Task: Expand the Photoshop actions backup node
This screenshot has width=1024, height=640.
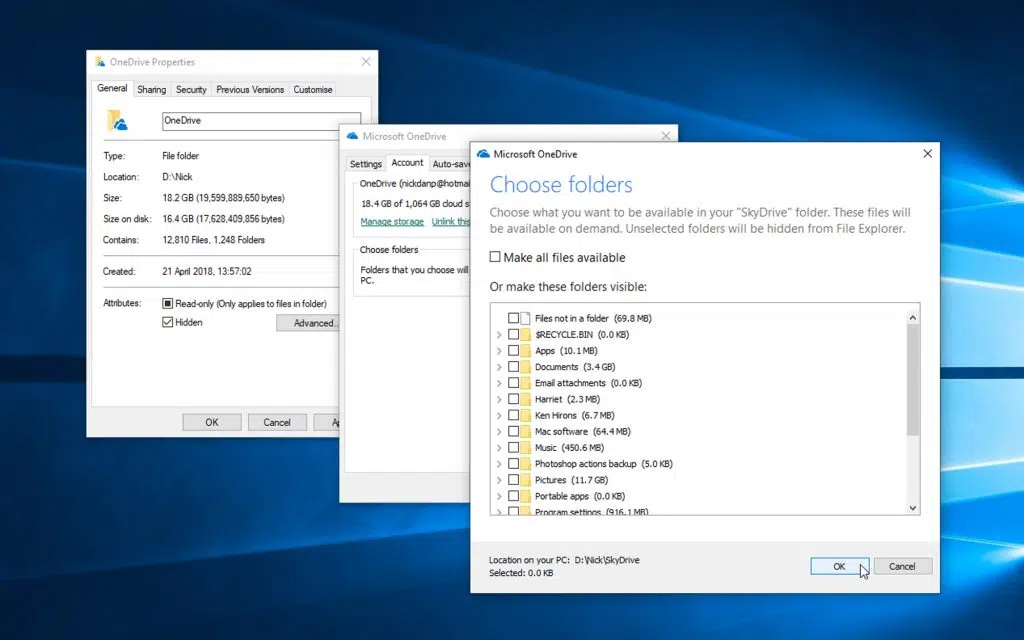Action: tap(499, 464)
